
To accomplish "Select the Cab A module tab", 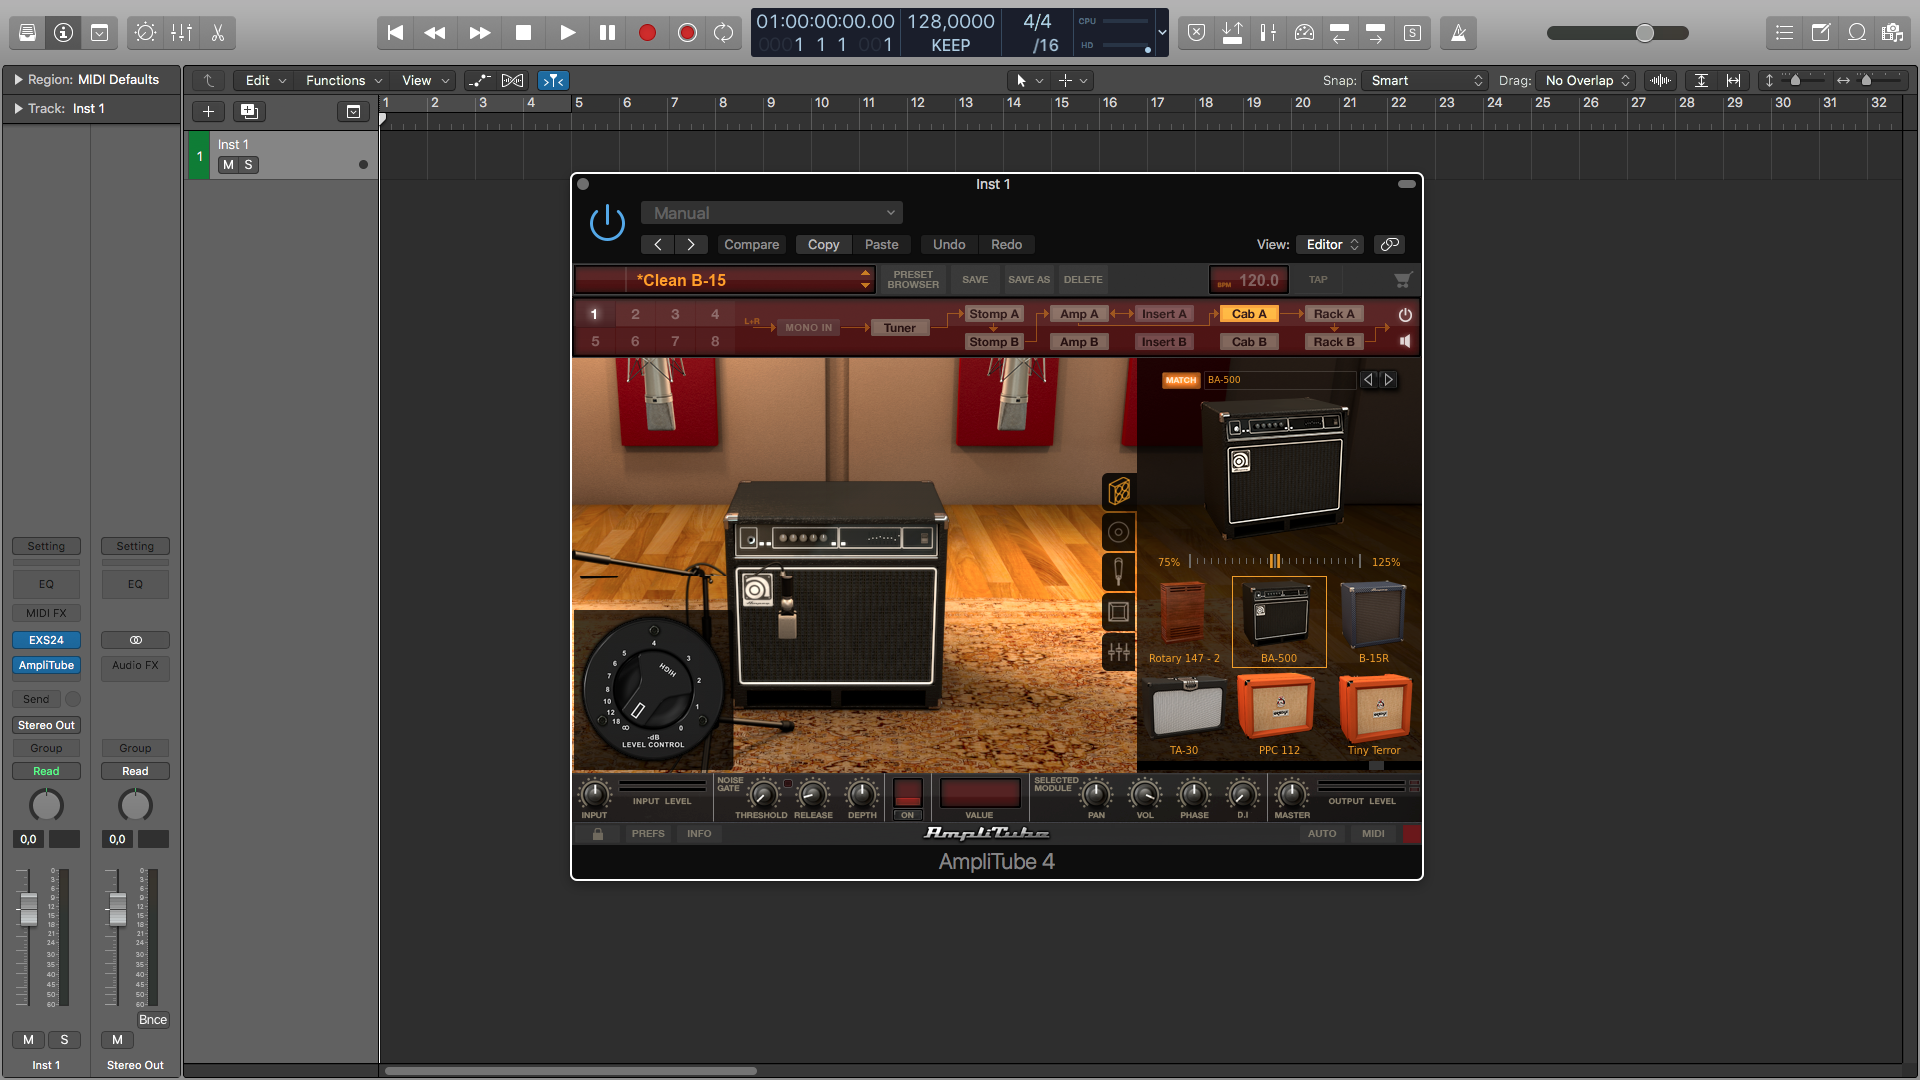I will pos(1248,314).
